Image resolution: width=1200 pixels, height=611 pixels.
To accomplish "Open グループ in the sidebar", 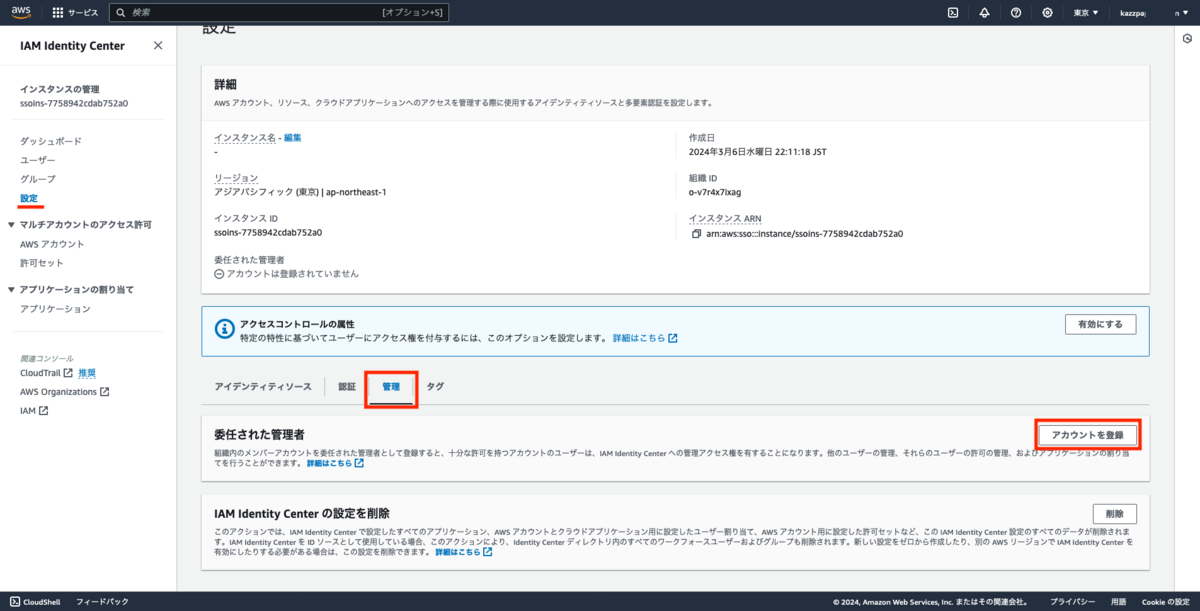I will 38,179.
